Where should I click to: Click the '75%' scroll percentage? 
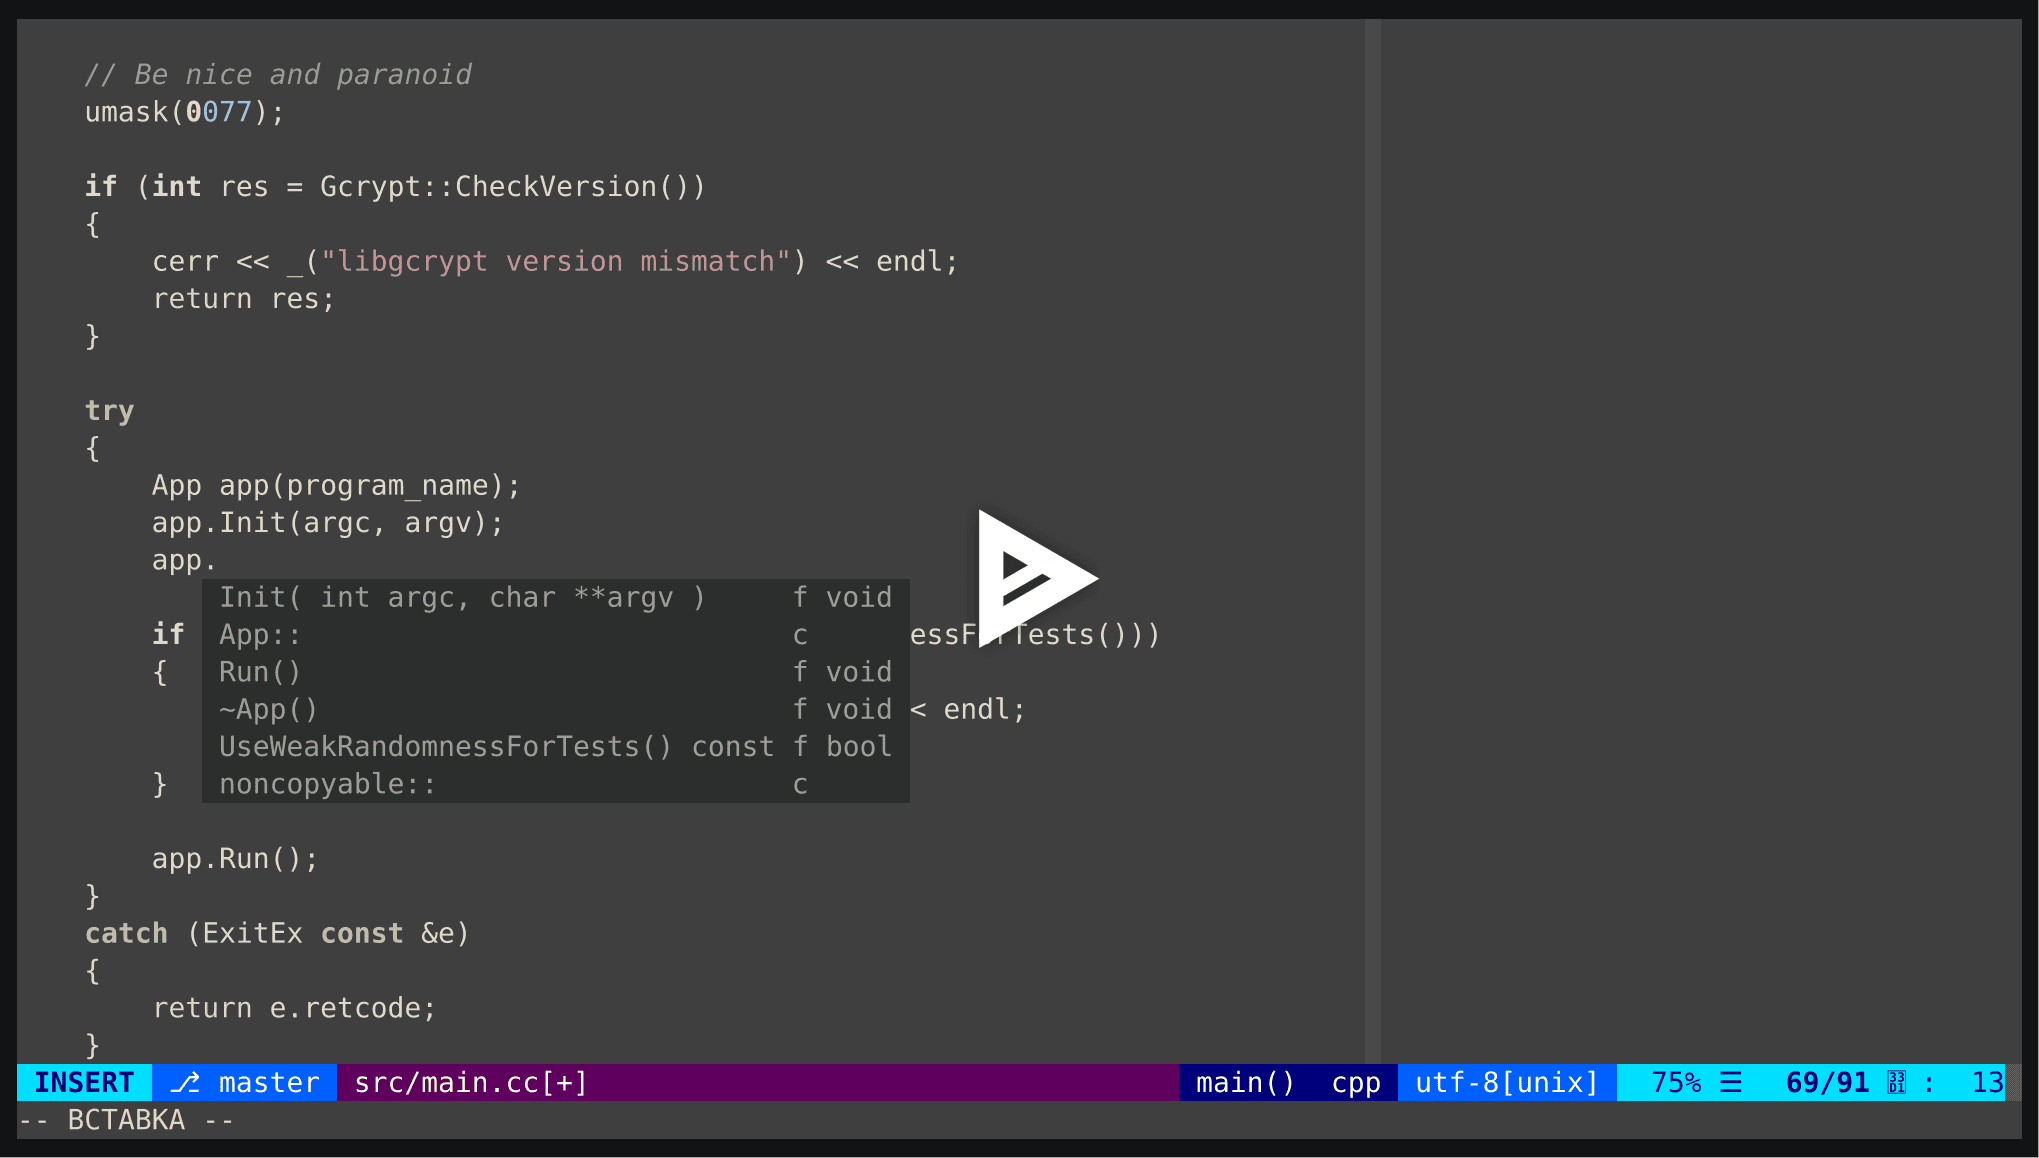click(x=1676, y=1083)
